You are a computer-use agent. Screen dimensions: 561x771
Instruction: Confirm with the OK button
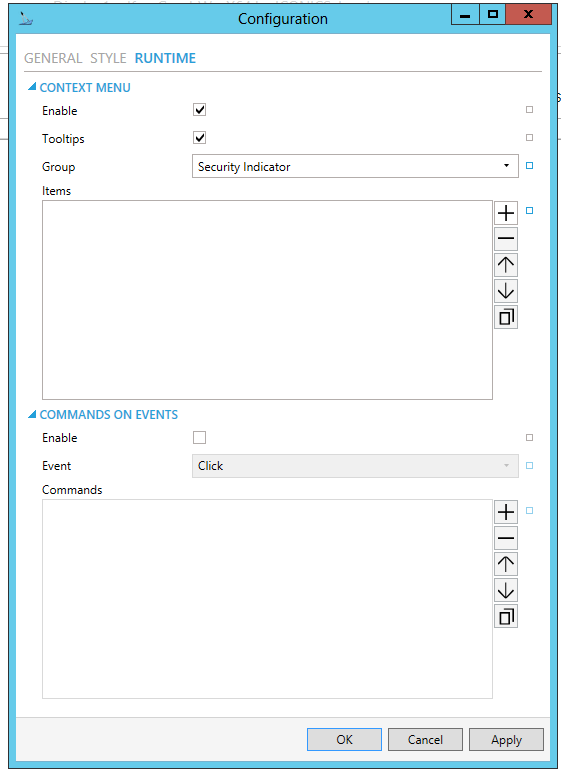point(344,740)
